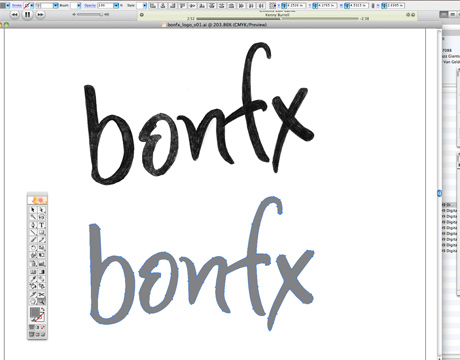Click Vertical Align Center icon
The image size is (460, 360).
pyautogui.click(x=192, y=5)
